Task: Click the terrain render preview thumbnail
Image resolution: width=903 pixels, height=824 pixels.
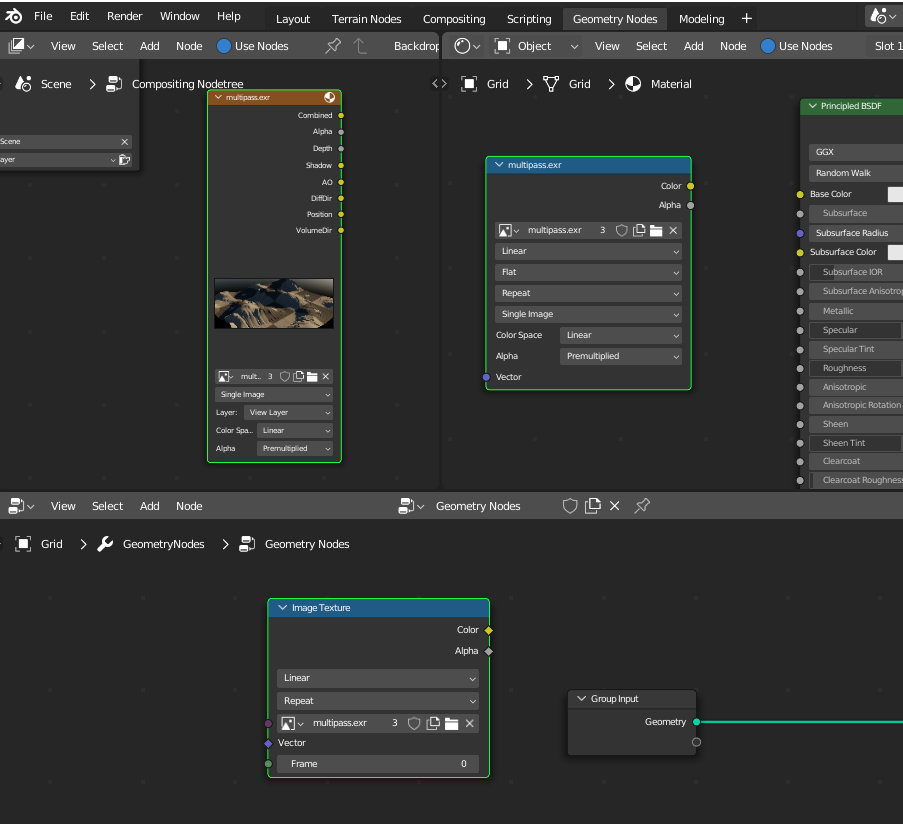Action: pyautogui.click(x=274, y=304)
